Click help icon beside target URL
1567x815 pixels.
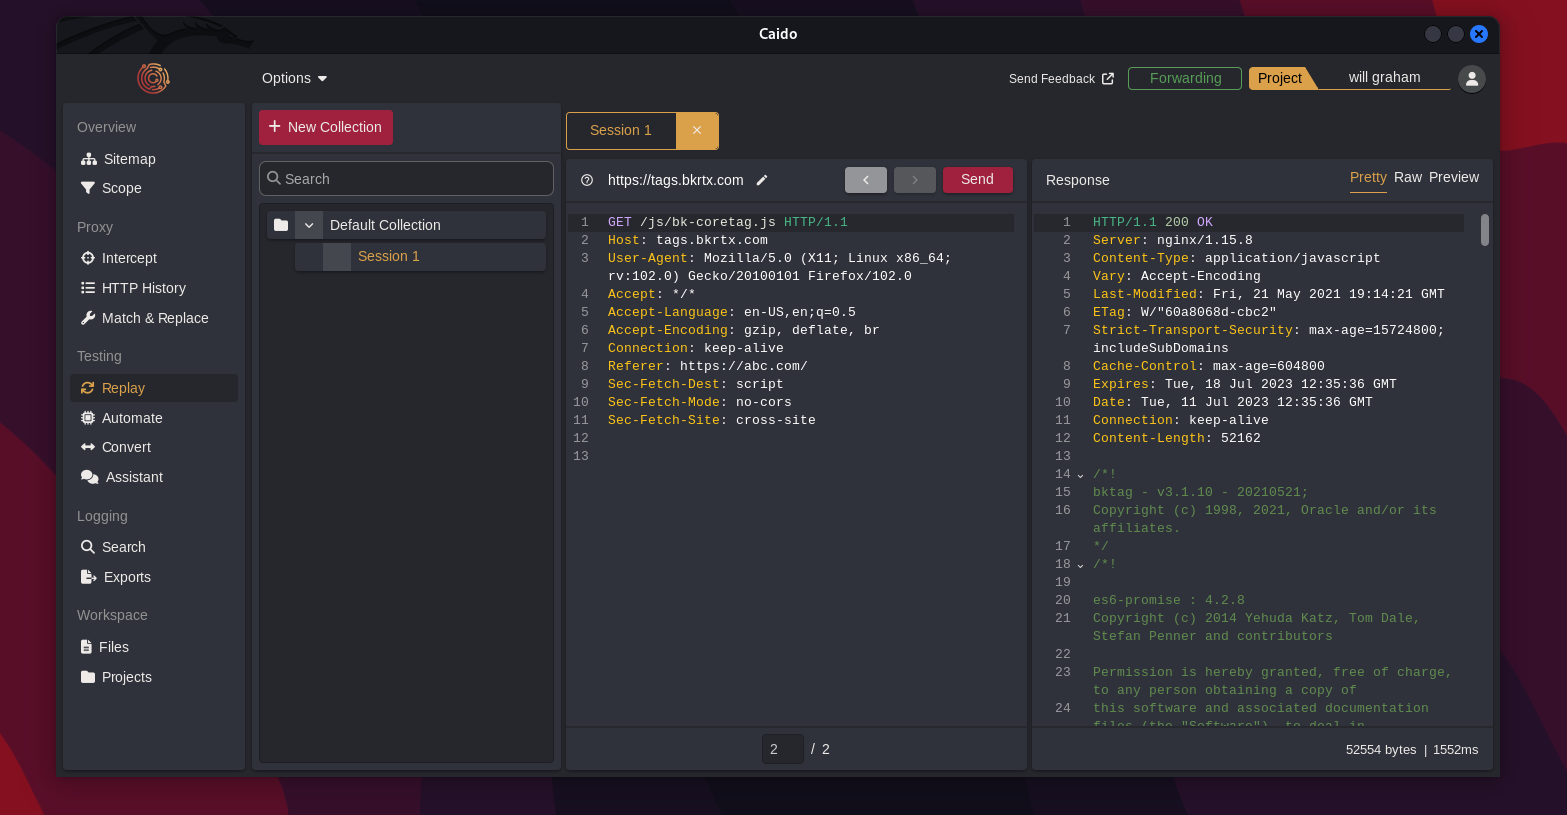[x=587, y=180]
